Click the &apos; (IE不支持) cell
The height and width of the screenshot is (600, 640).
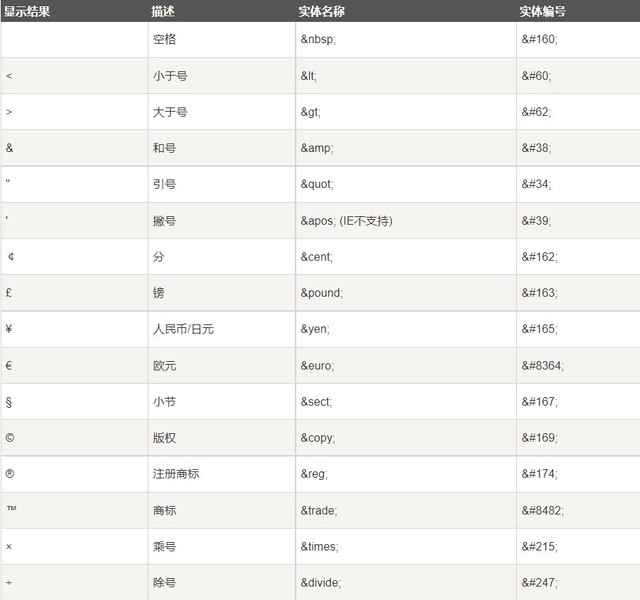coord(346,221)
